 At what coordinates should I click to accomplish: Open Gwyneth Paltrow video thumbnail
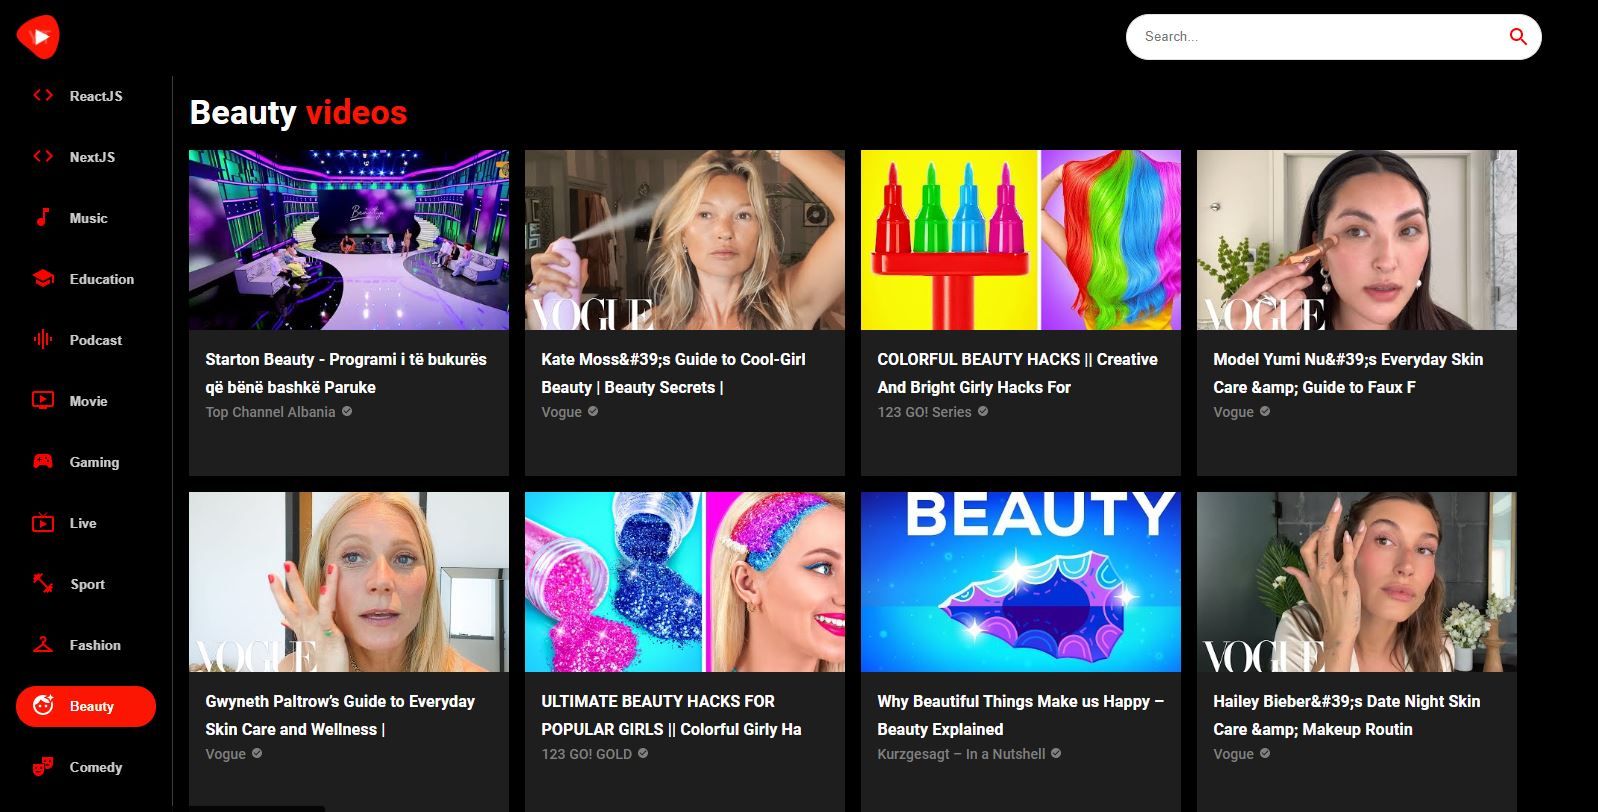coord(349,582)
